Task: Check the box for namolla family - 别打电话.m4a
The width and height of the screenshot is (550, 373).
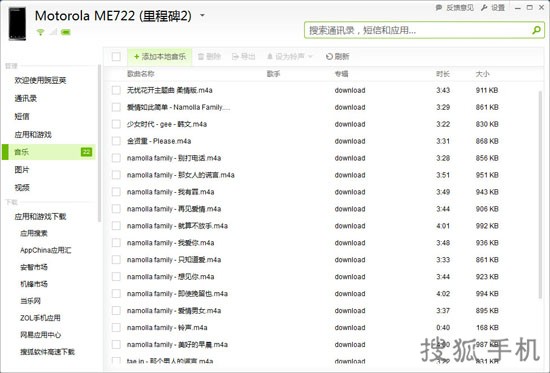Action: pos(116,158)
